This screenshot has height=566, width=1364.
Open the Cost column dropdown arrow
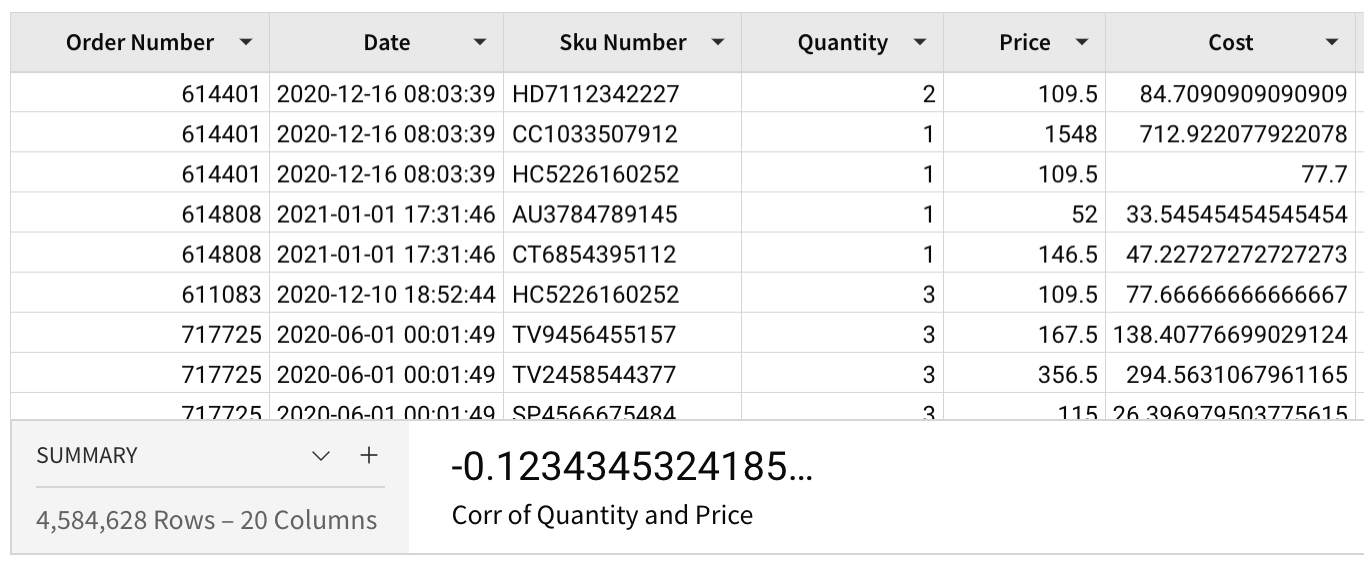tap(1331, 43)
